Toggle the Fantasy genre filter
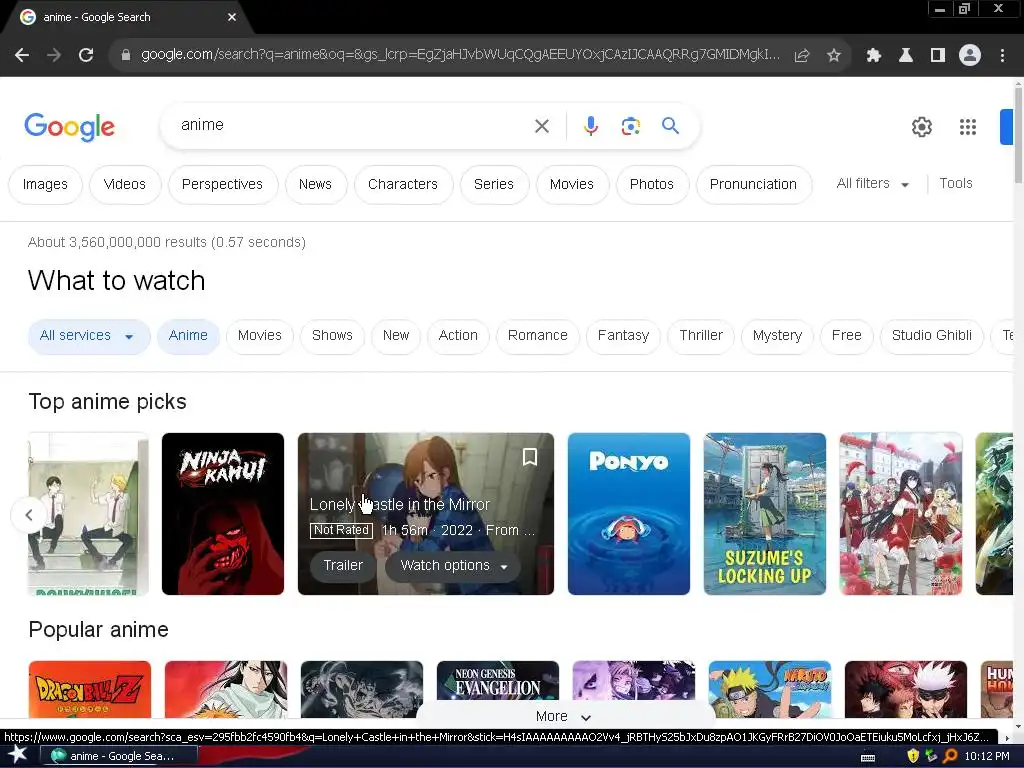Viewport: 1024px width, 768px height. [x=624, y=336]
